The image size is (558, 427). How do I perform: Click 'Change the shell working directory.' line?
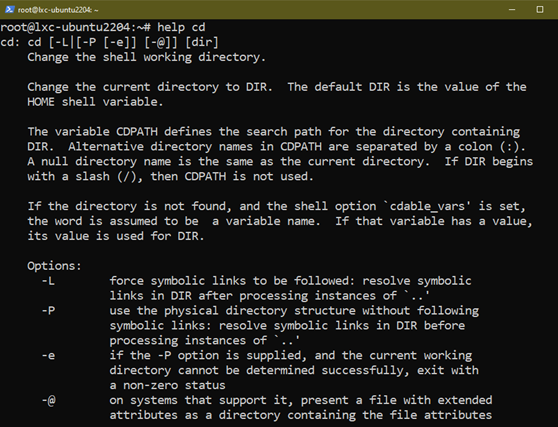(147, 57)
